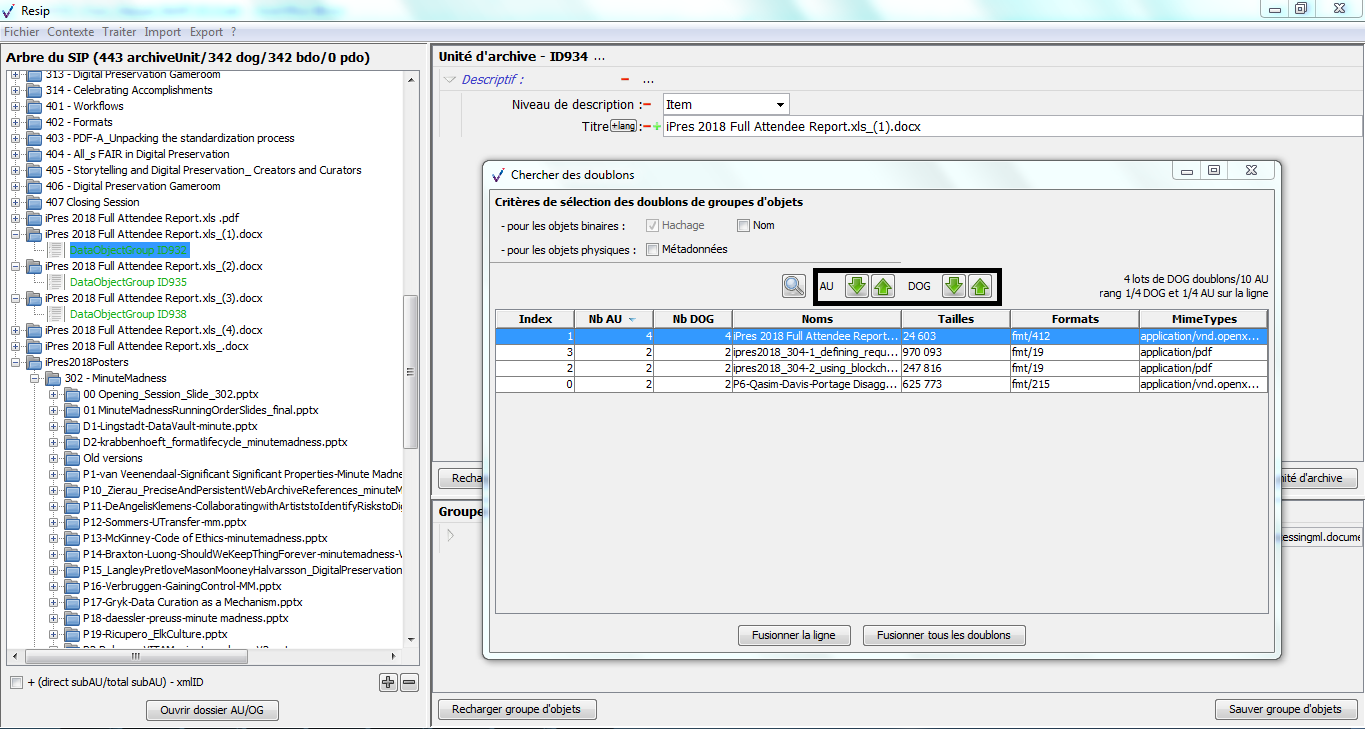Toggle the direct subAU/total subAU xmlID checkbox
The image size is (1365, 729).
coord(16,682)
